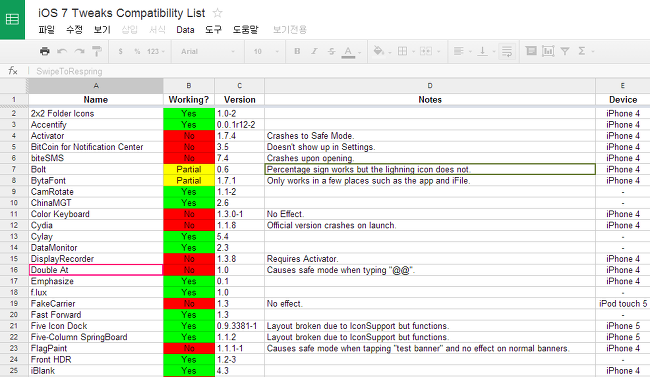650x377 pixels.
Task: Click the 'Name' header cell
Action: [96, 100]
